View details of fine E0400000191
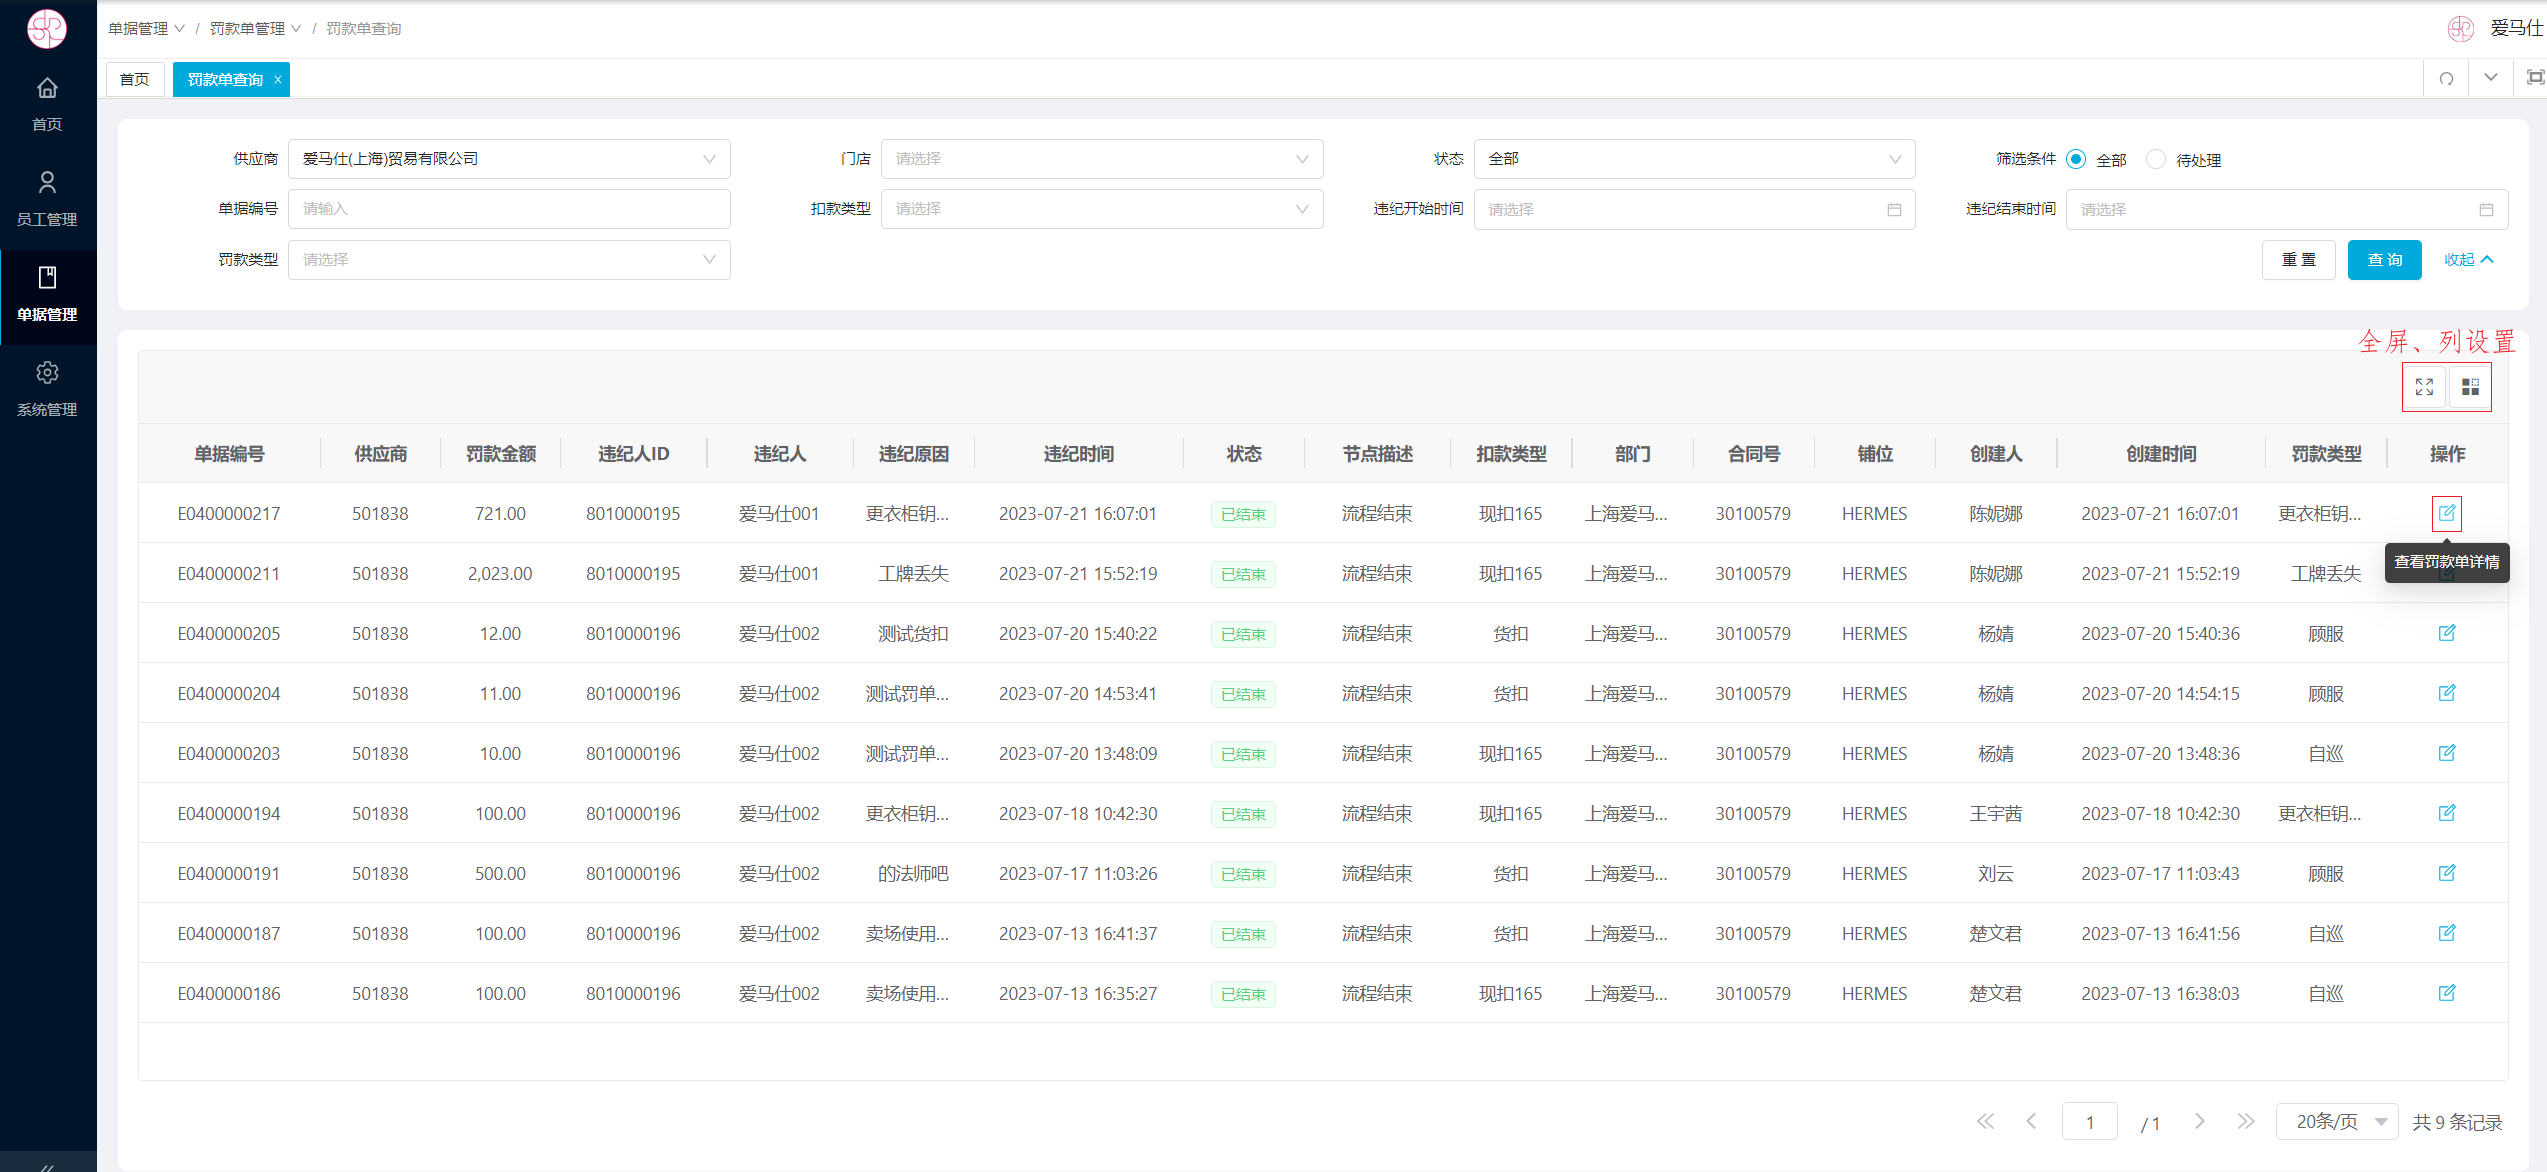Screen dimensions: 2547x1172 (x=2447, y=873)
